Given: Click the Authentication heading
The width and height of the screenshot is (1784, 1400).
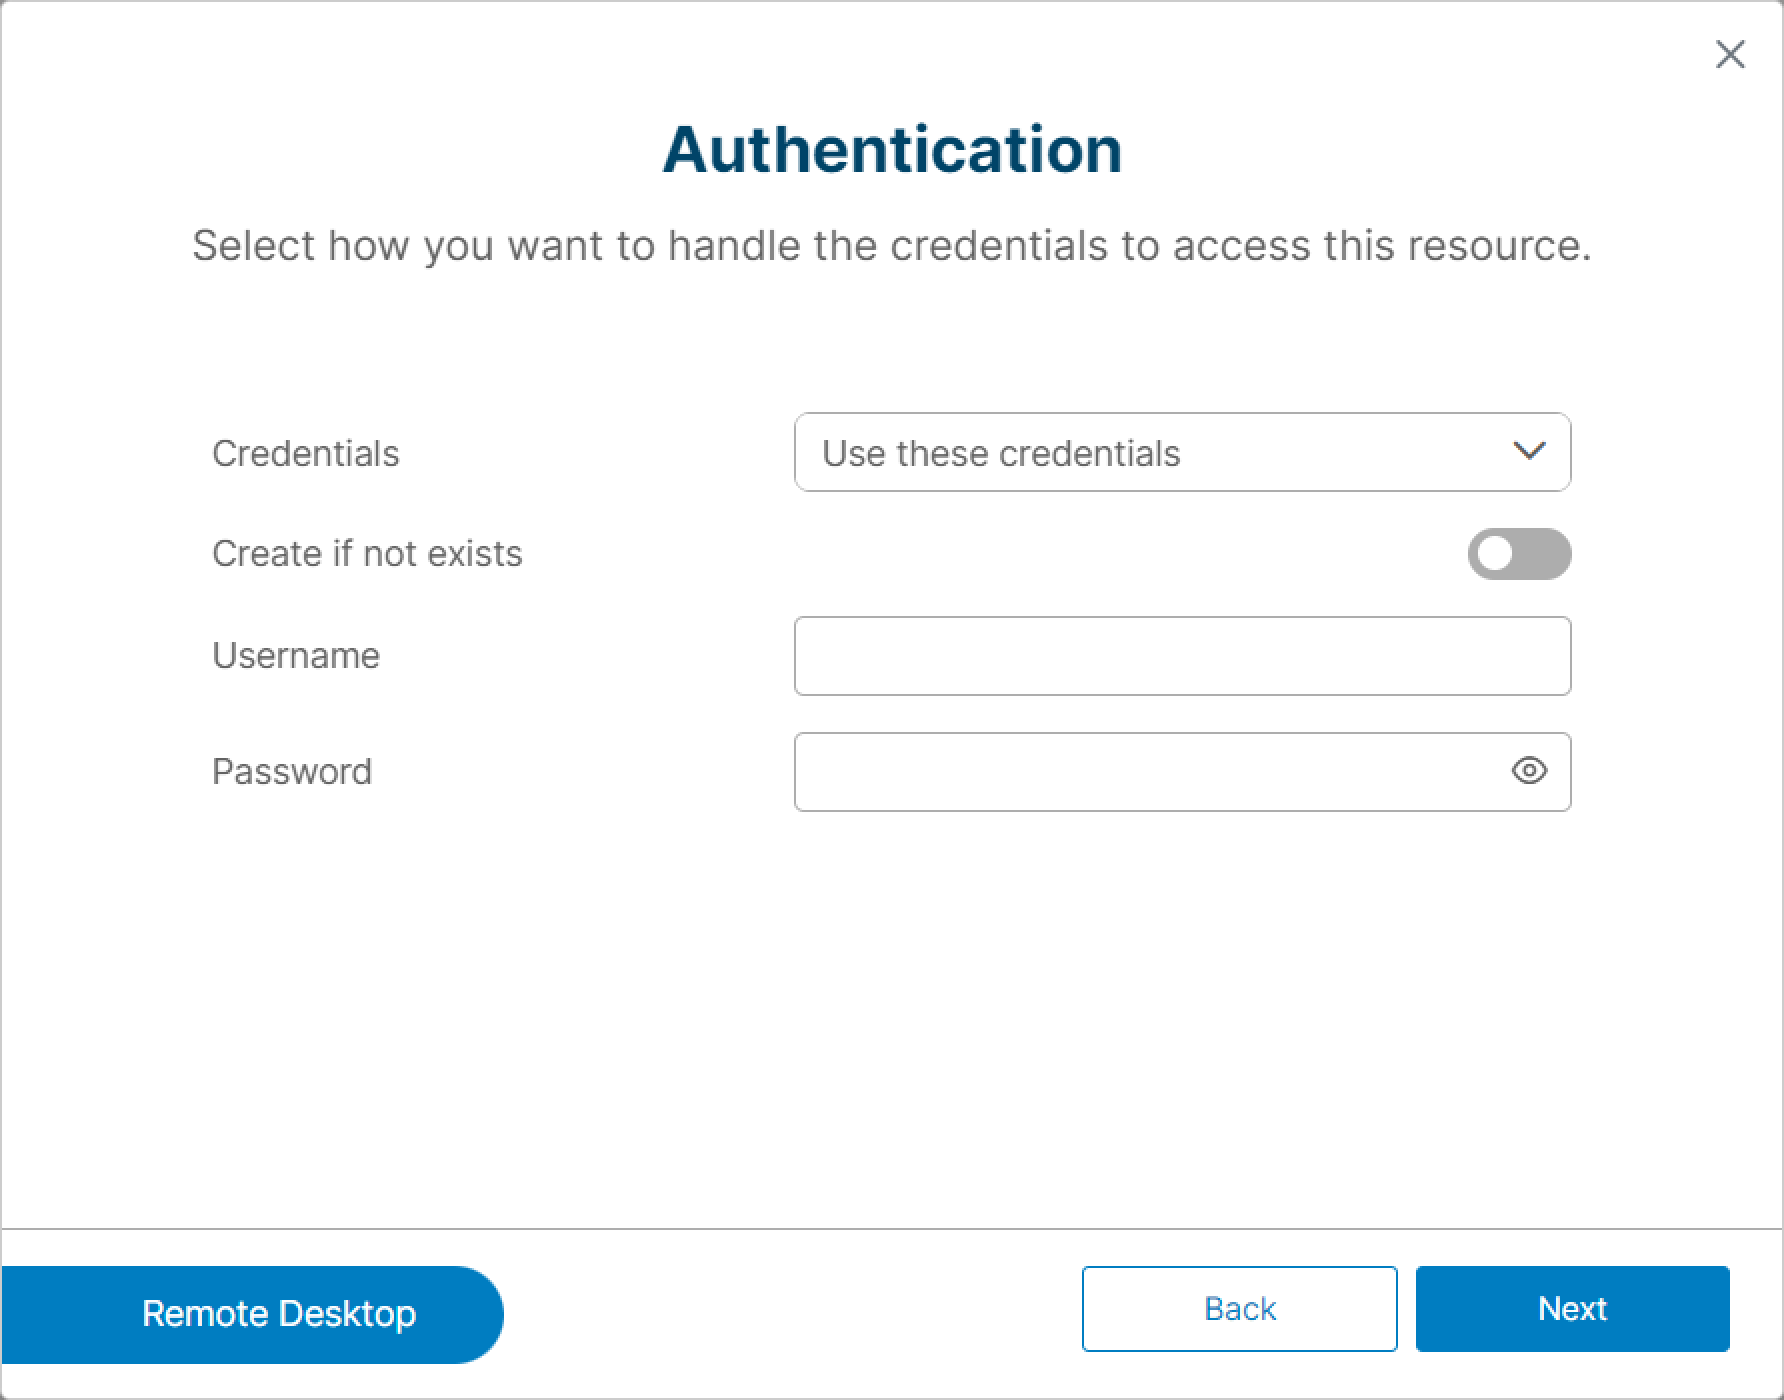Looking at the screenshot, I should [892, 150].
